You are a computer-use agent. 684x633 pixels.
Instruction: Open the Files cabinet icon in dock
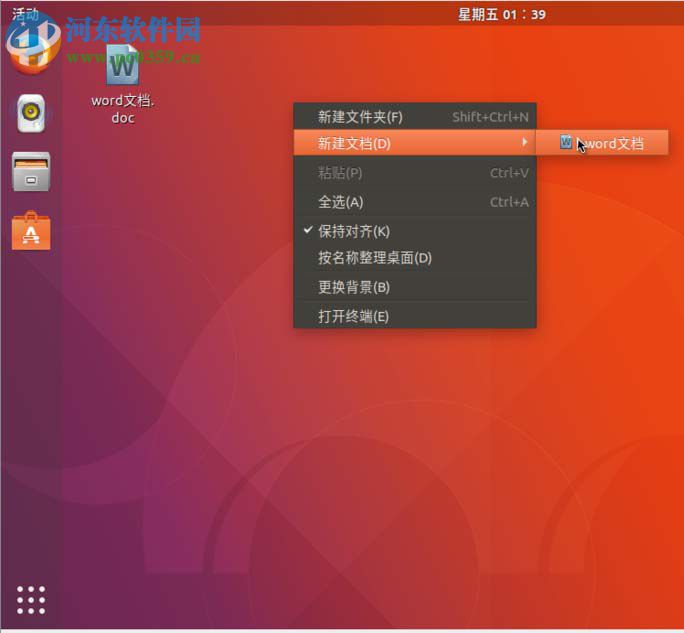(31, 171)
